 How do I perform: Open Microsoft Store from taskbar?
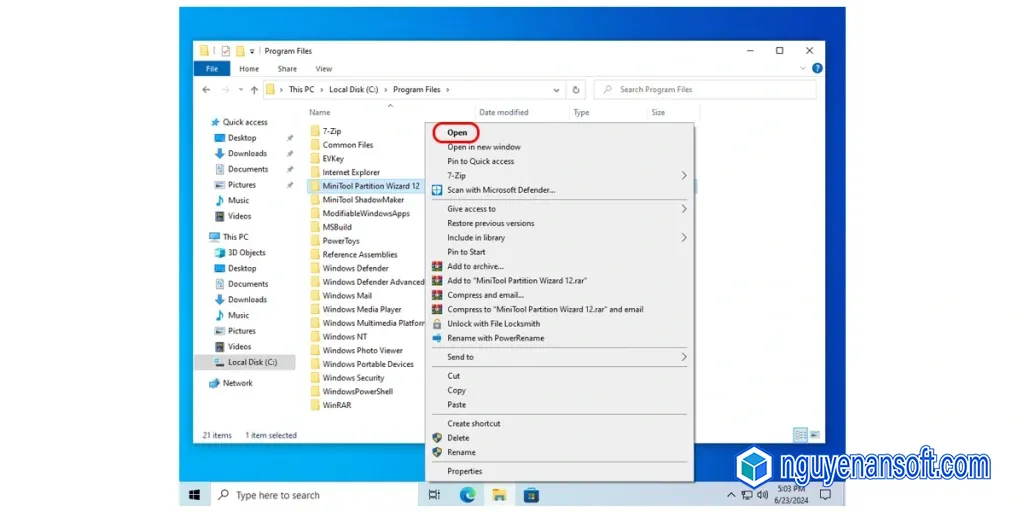(531, 495)
